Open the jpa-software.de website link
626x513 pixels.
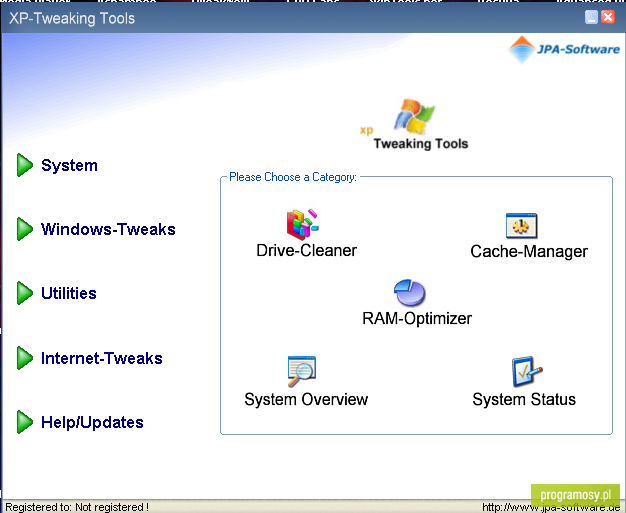pyautogui.click(x=551, y=507)
